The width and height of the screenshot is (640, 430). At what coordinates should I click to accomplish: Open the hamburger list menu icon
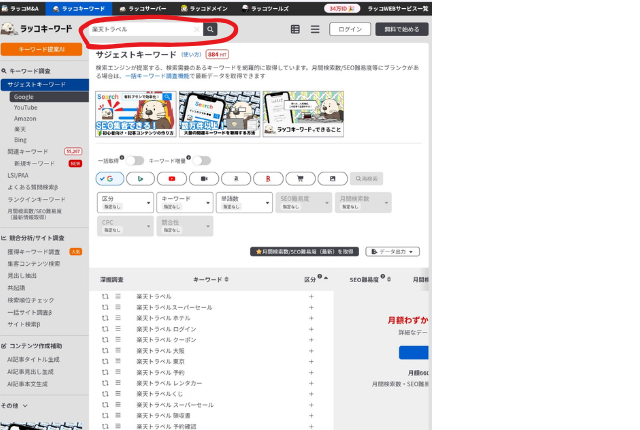click(x=315, y=30)
